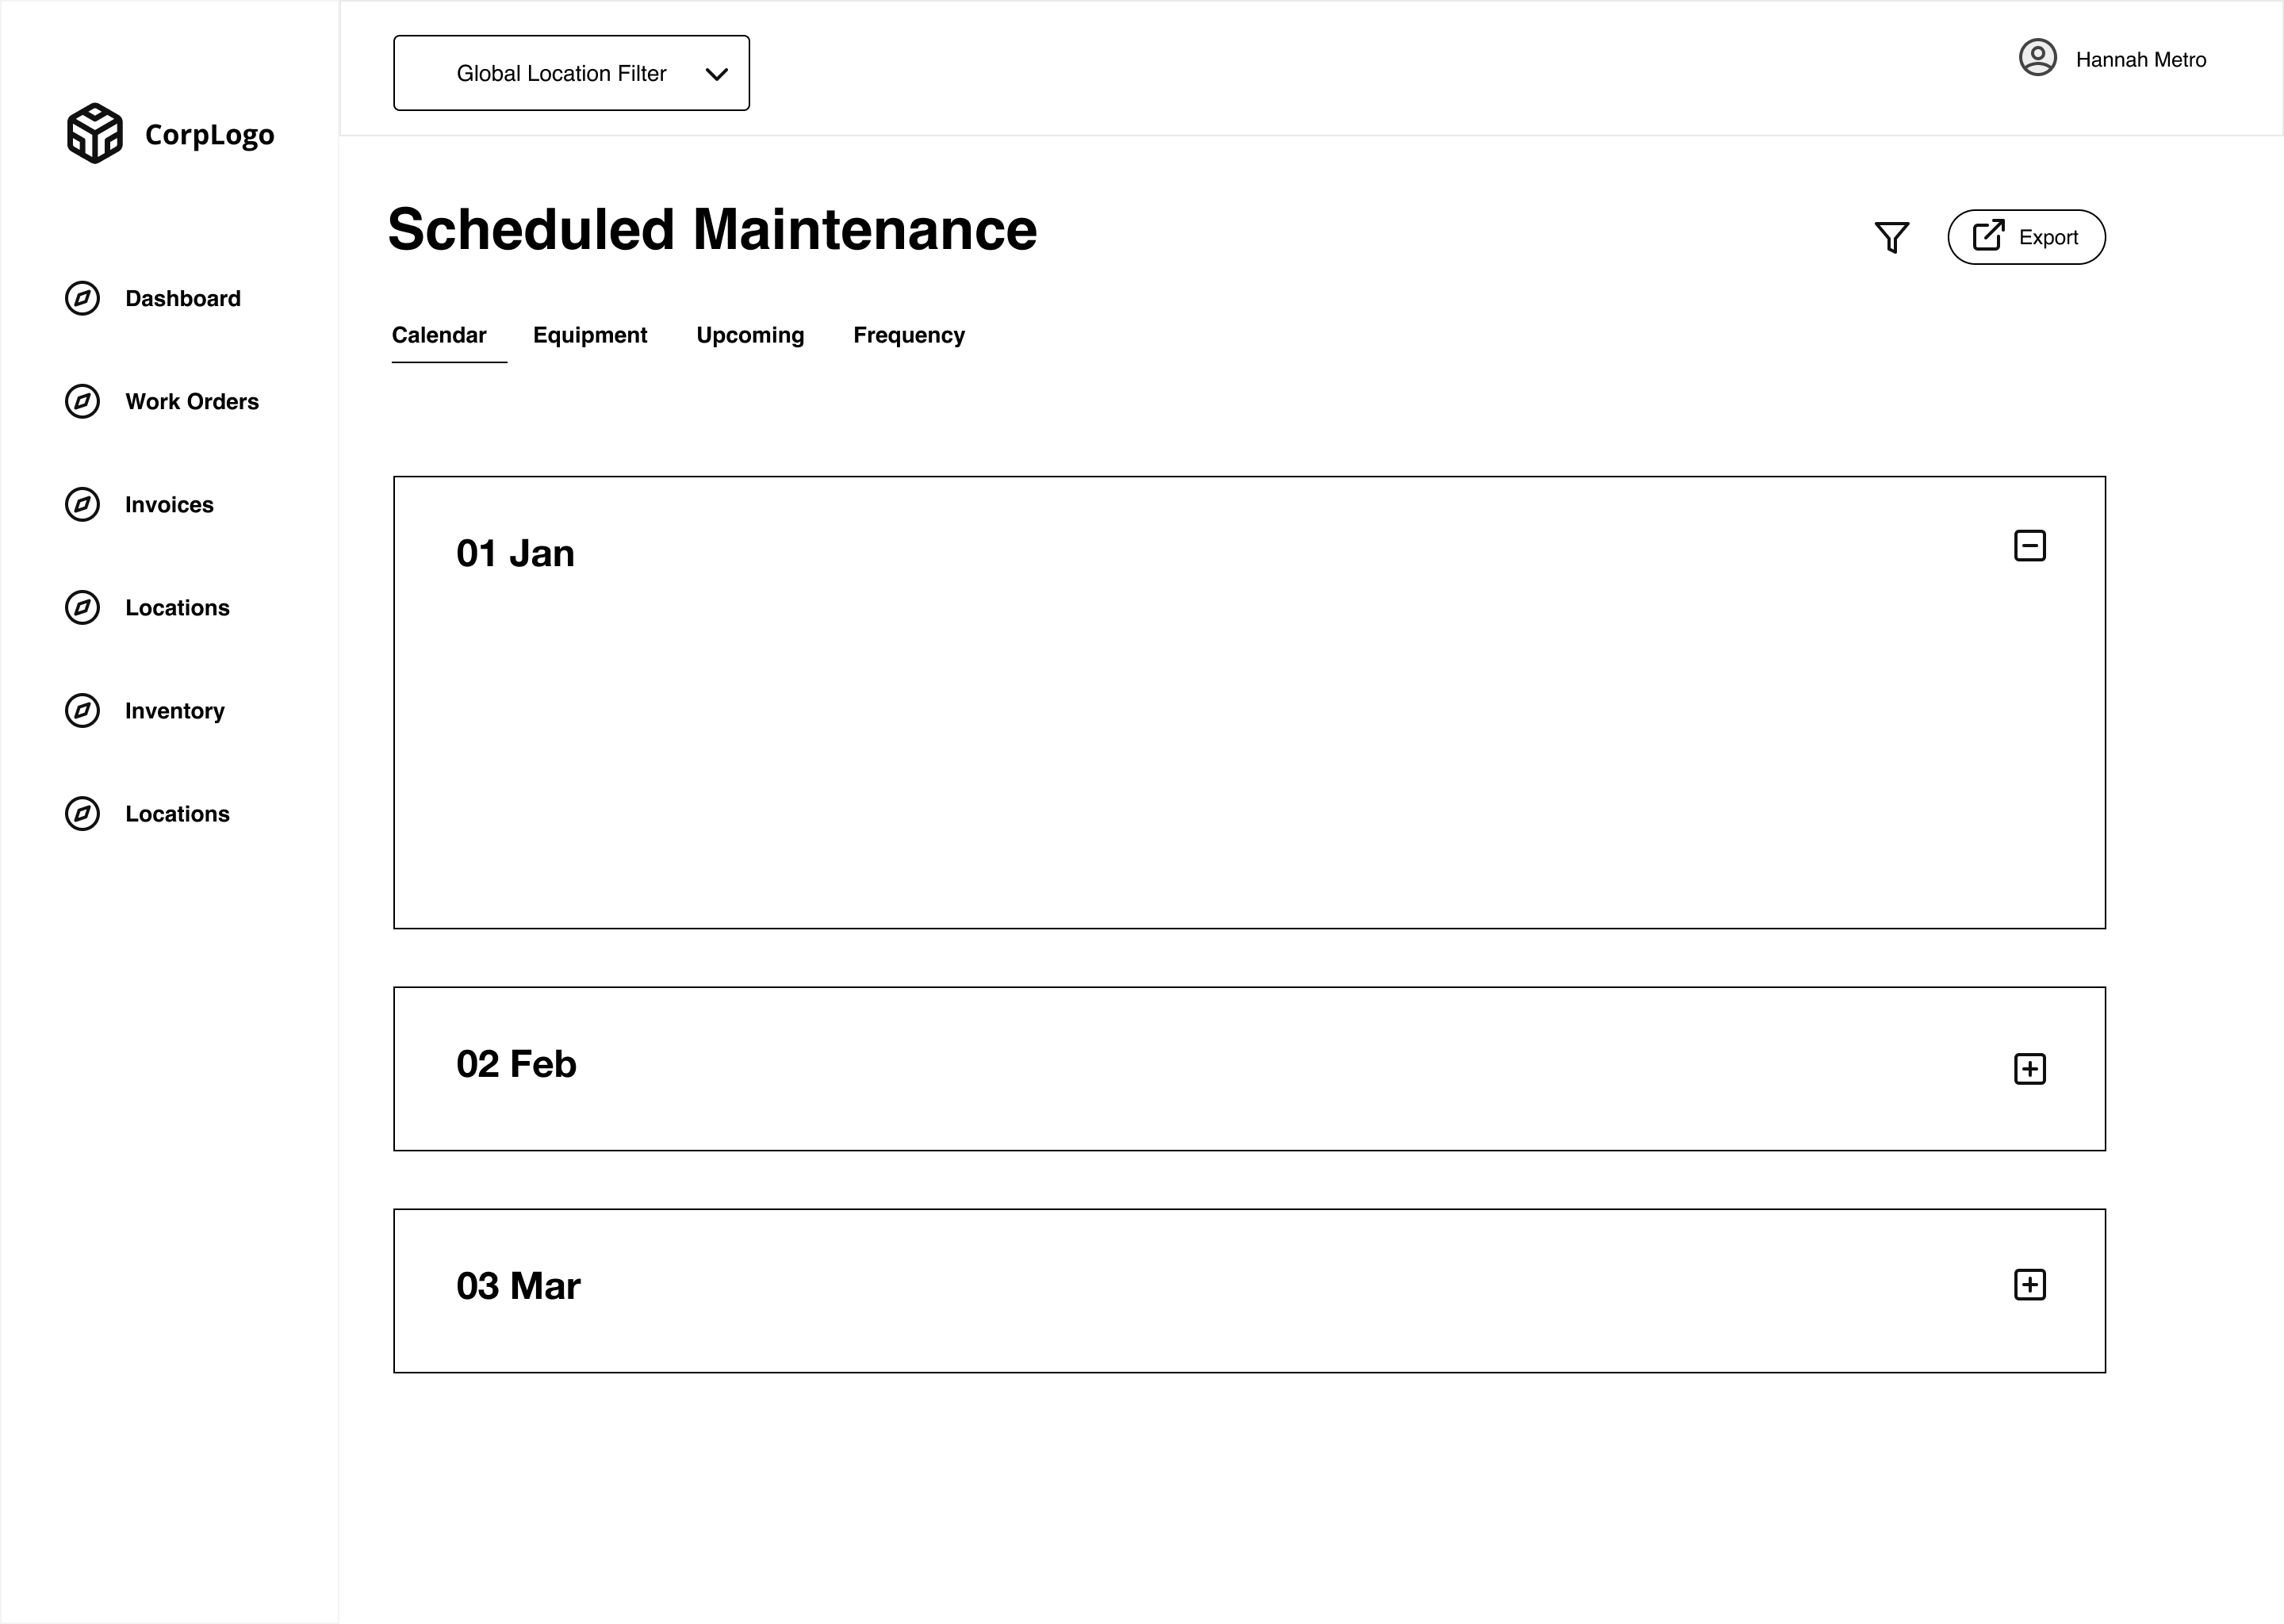Switch to the Upcoming tab
This screenshot has height=1624, width=2284.
pos(750,335)
